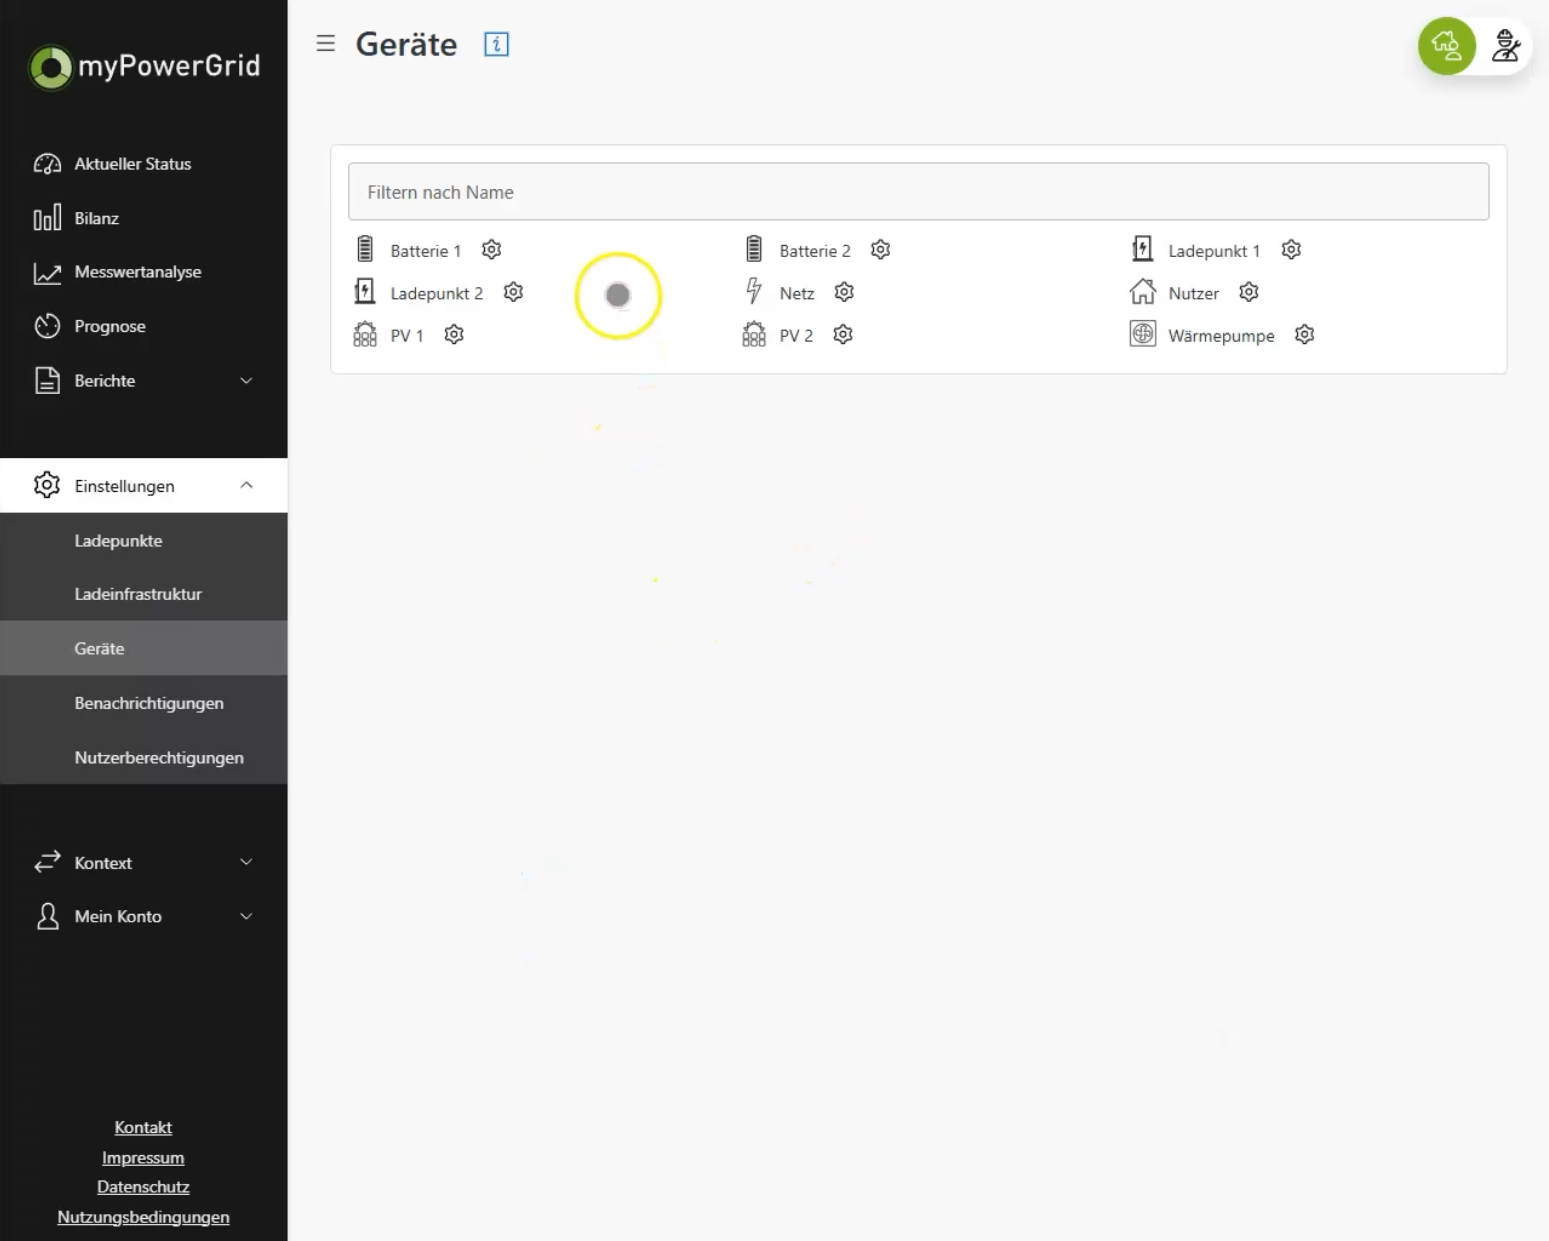
Task: Click the gear icon beside Netz
Action: [844, 292]
